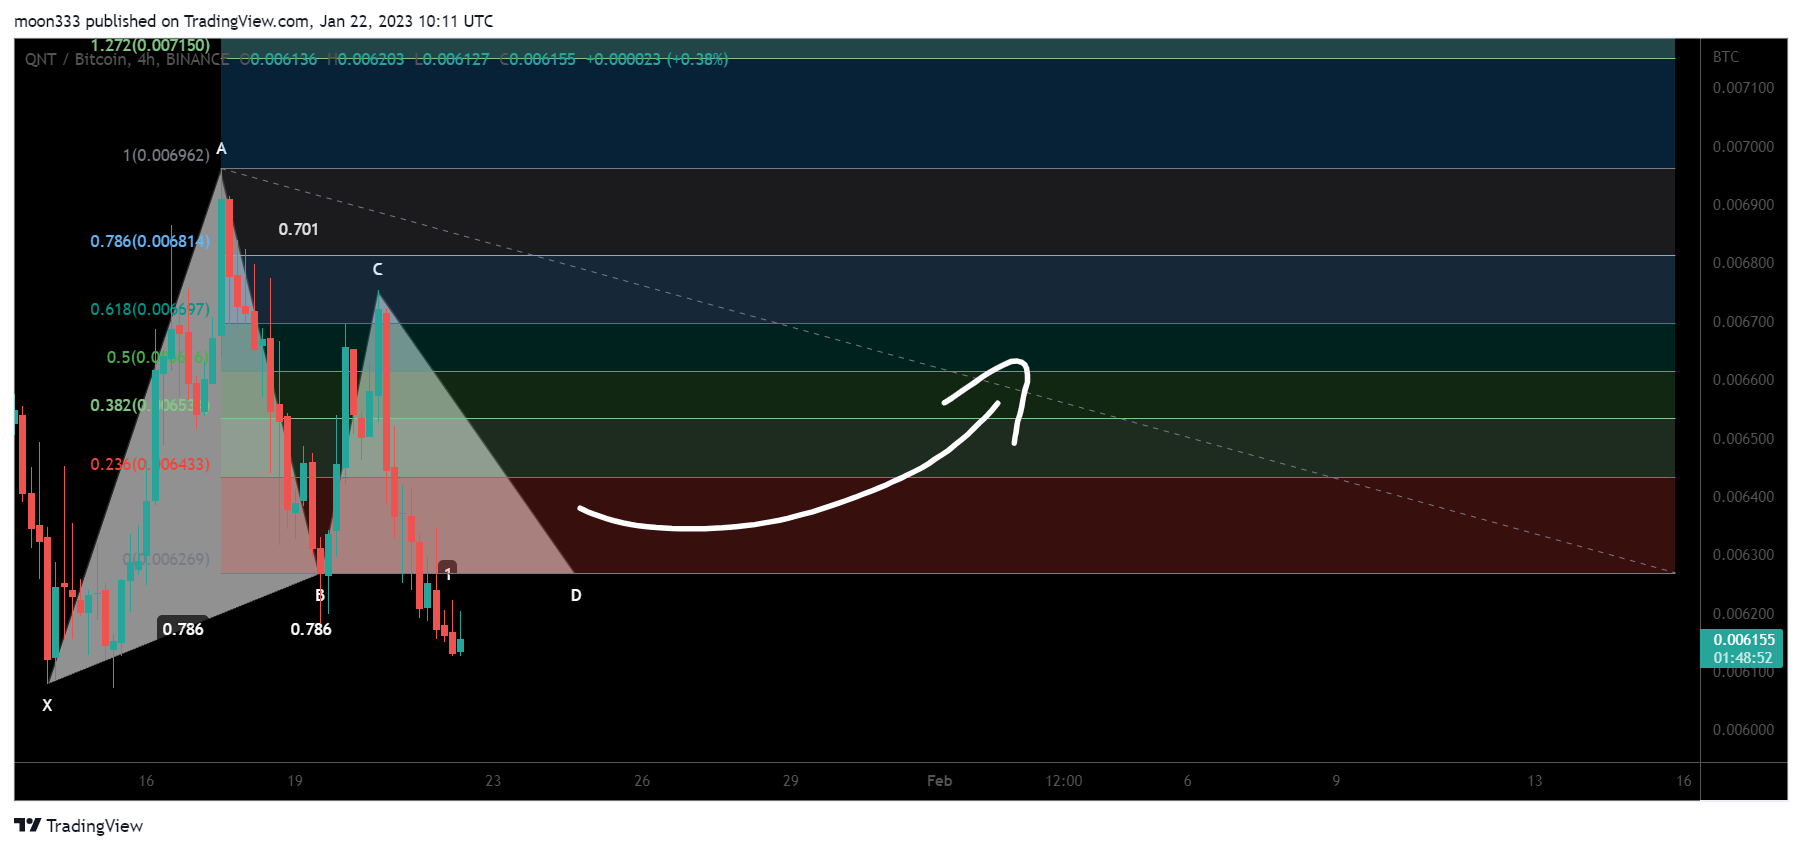
Task: Click the date axis label 19
Action: pos(295,781)
